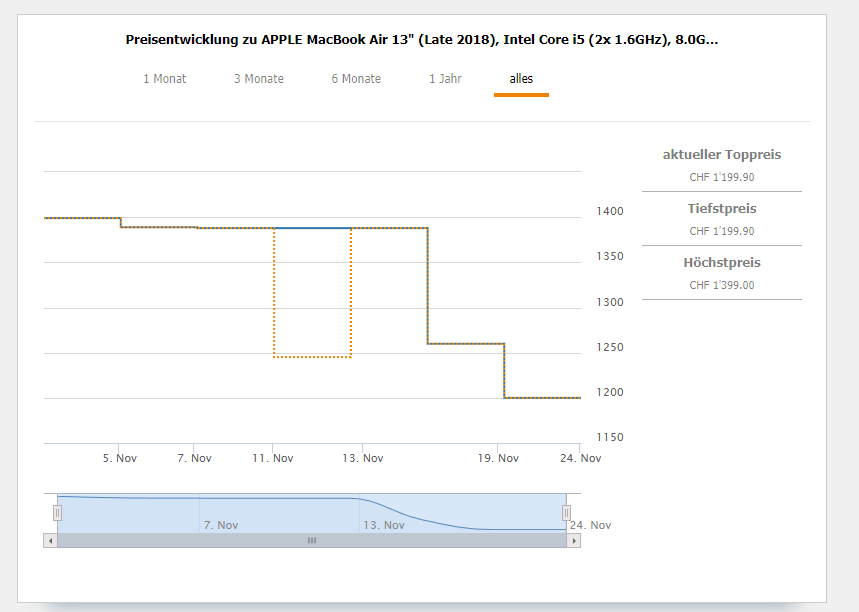Click the Höchstpreis heading
859x612 pixels.
[721, 262]
